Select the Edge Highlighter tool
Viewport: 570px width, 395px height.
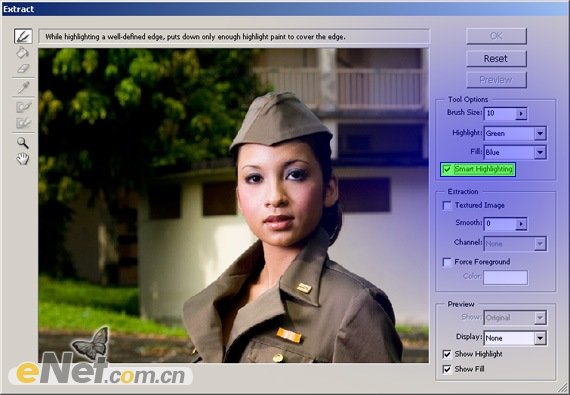pyautogui.click(x=23, y=36)
